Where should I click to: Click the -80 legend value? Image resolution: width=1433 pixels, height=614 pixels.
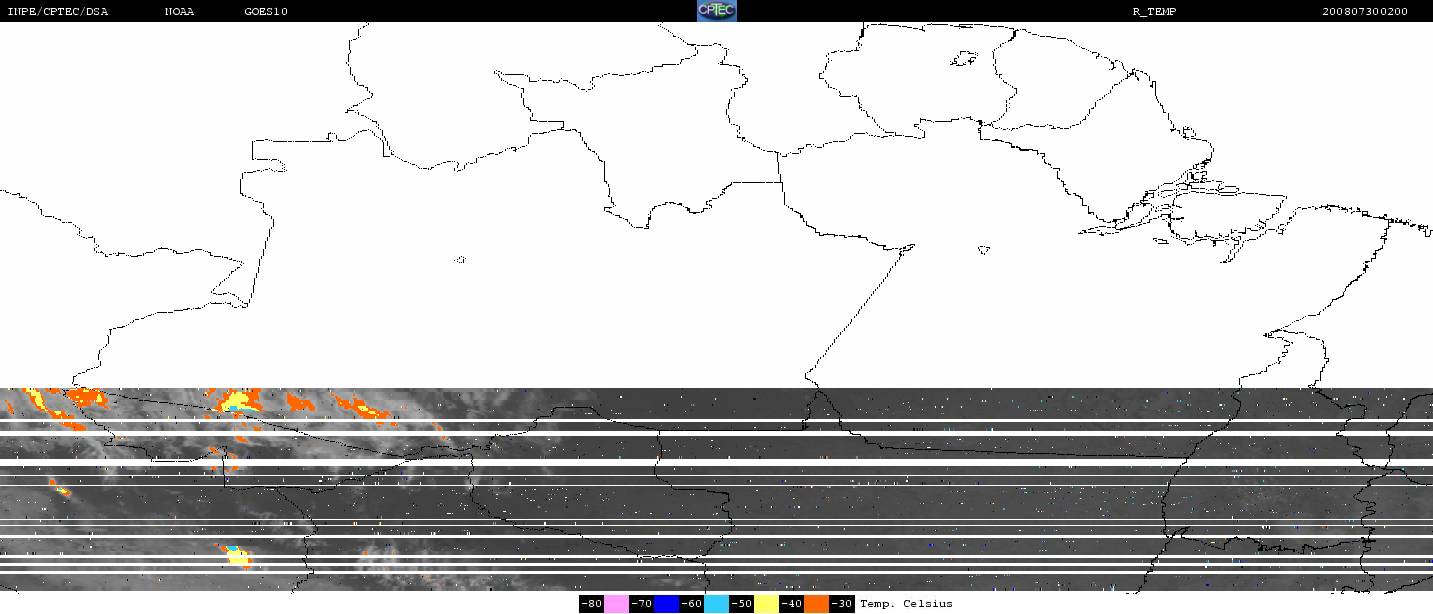591,604
